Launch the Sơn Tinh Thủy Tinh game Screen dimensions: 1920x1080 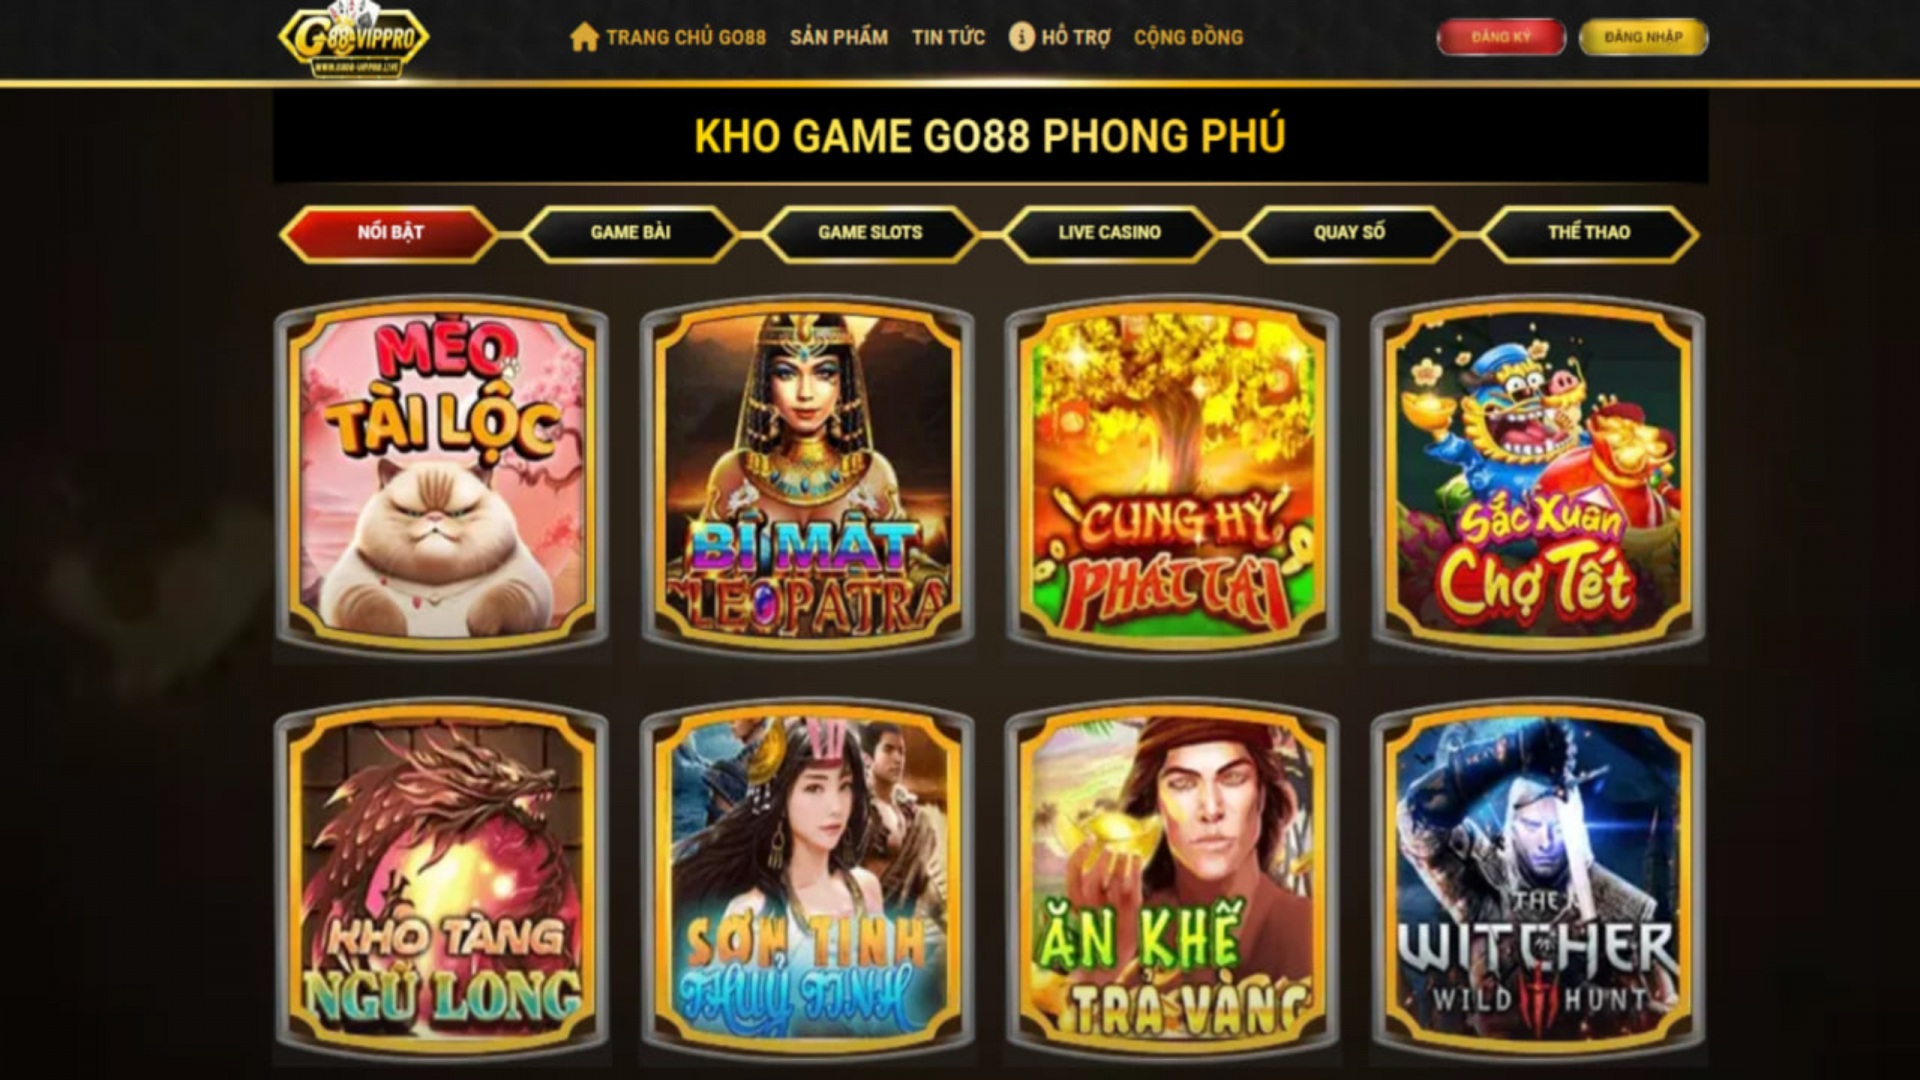coord(807,880)
